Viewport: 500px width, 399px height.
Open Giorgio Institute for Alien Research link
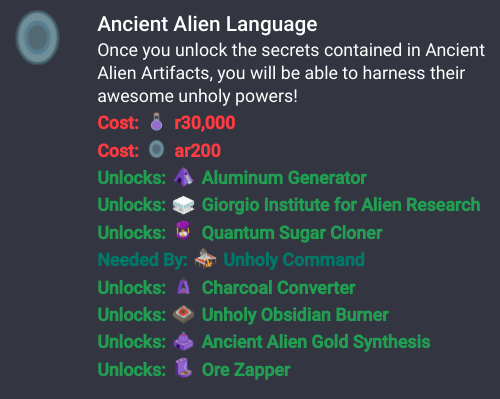point(341,205)
